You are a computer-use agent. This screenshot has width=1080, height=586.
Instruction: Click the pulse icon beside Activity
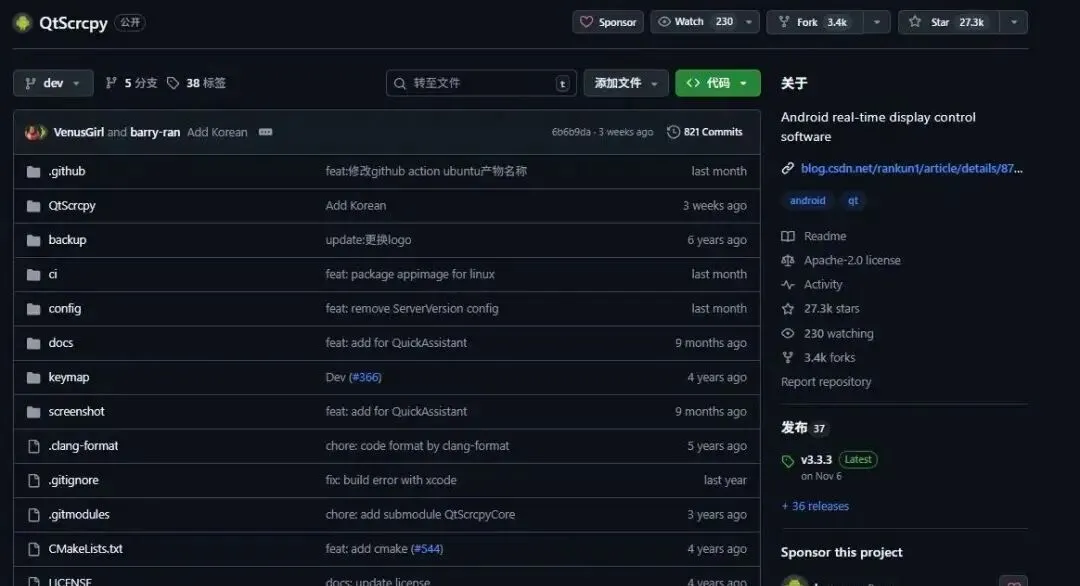coord(788,284)
